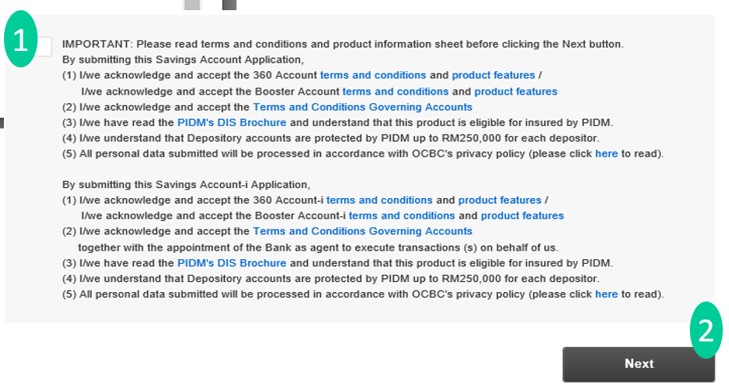Image resolution: width=729 pixels, height=390 pixels.
Task: Click the green step 2 circle marker
Action: 706,330
